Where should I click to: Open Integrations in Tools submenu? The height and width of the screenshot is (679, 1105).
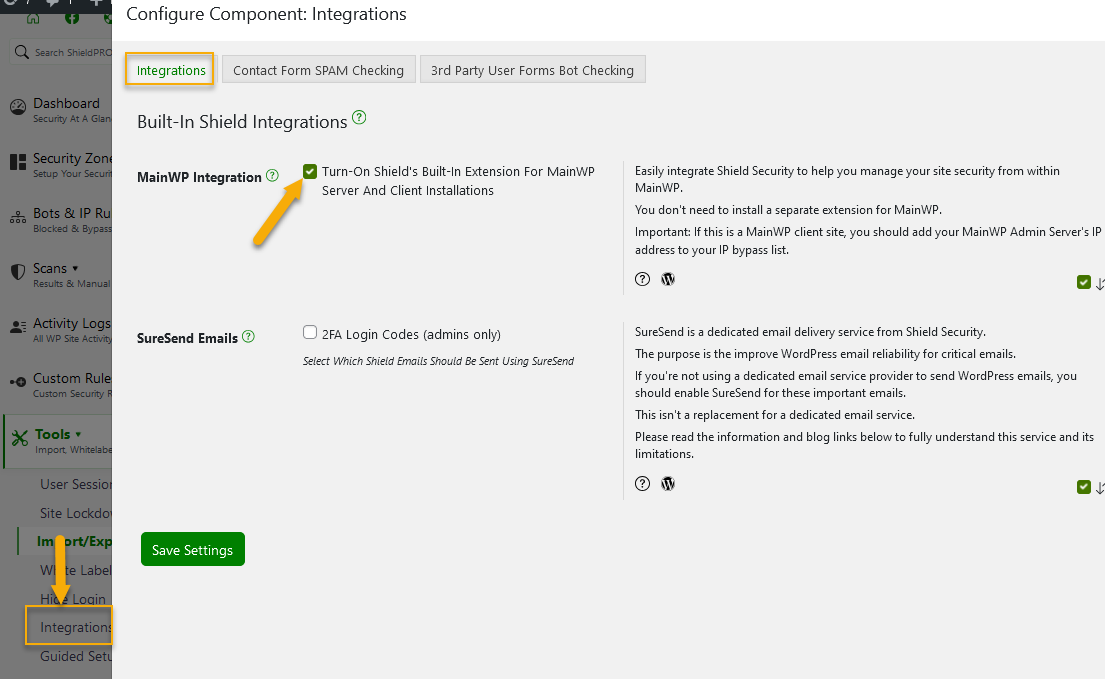[75, 627]
